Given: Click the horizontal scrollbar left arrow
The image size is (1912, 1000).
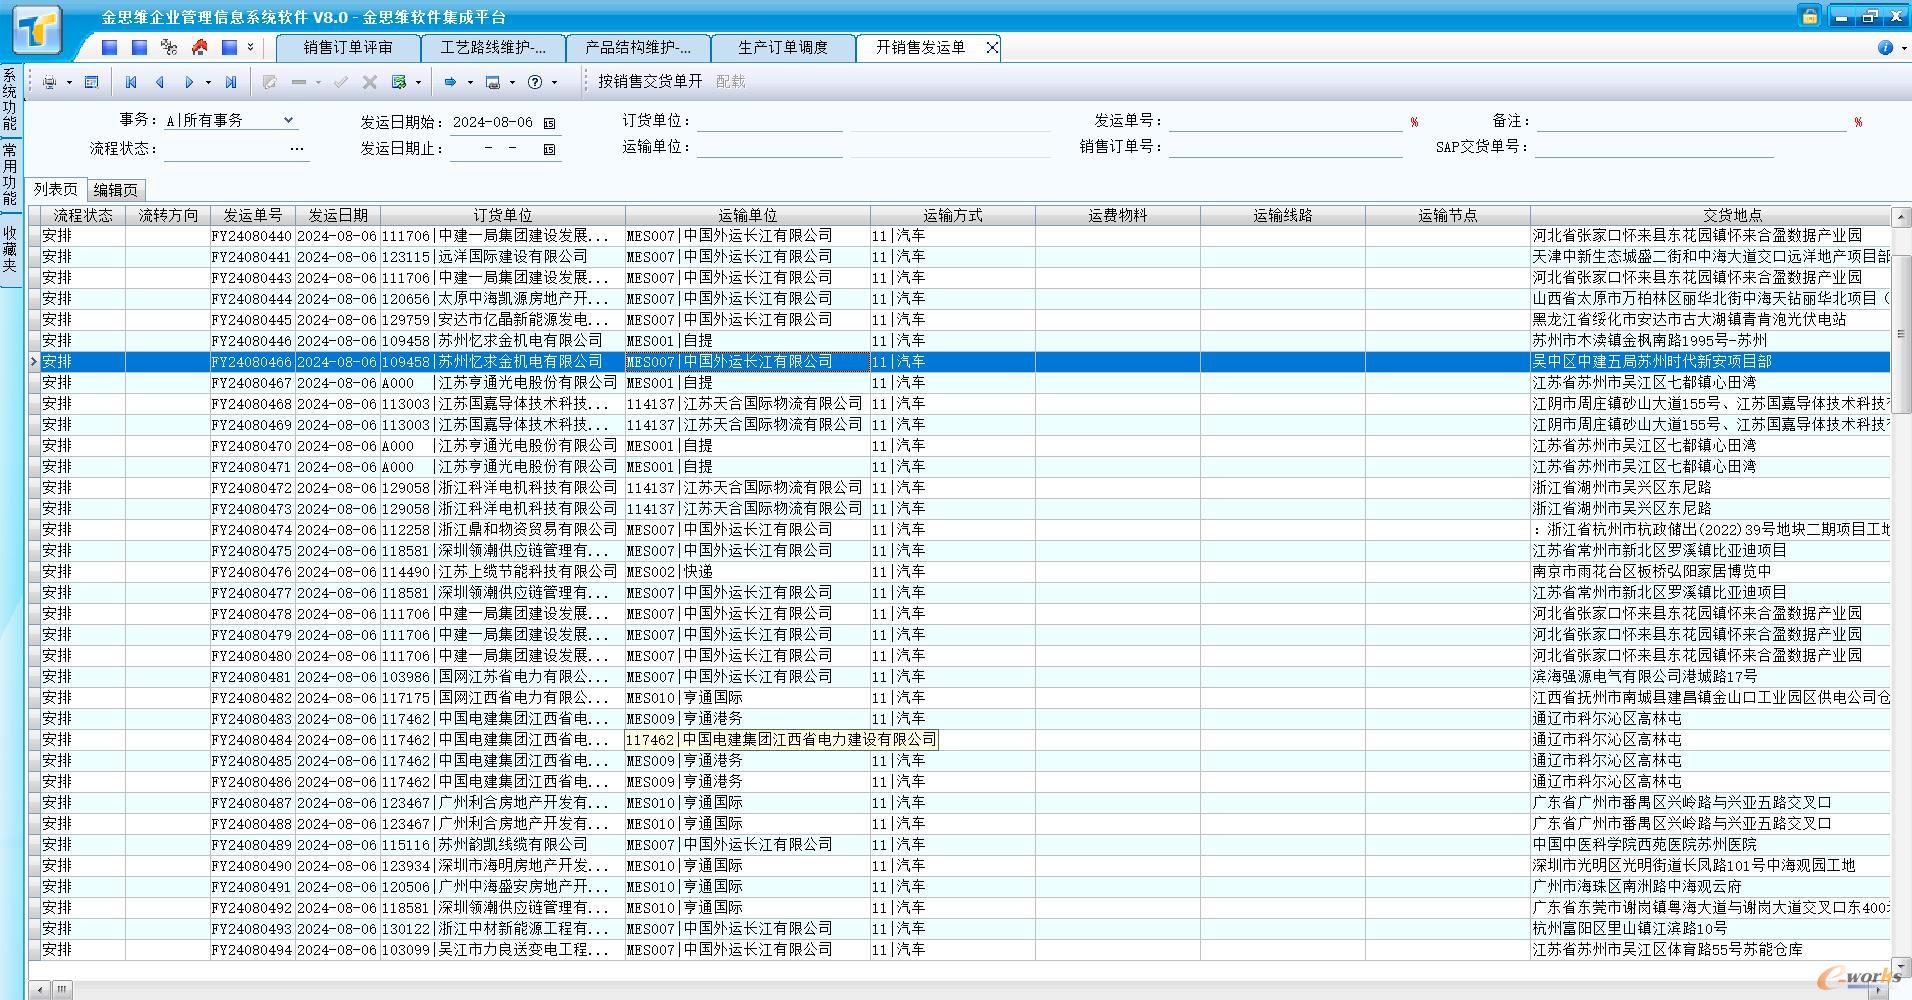Looking at the screenshot, I should point(40,989).
